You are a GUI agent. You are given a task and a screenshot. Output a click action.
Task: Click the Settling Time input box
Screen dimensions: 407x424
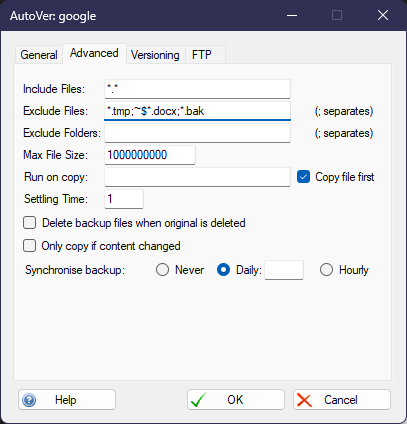[124, 199]
